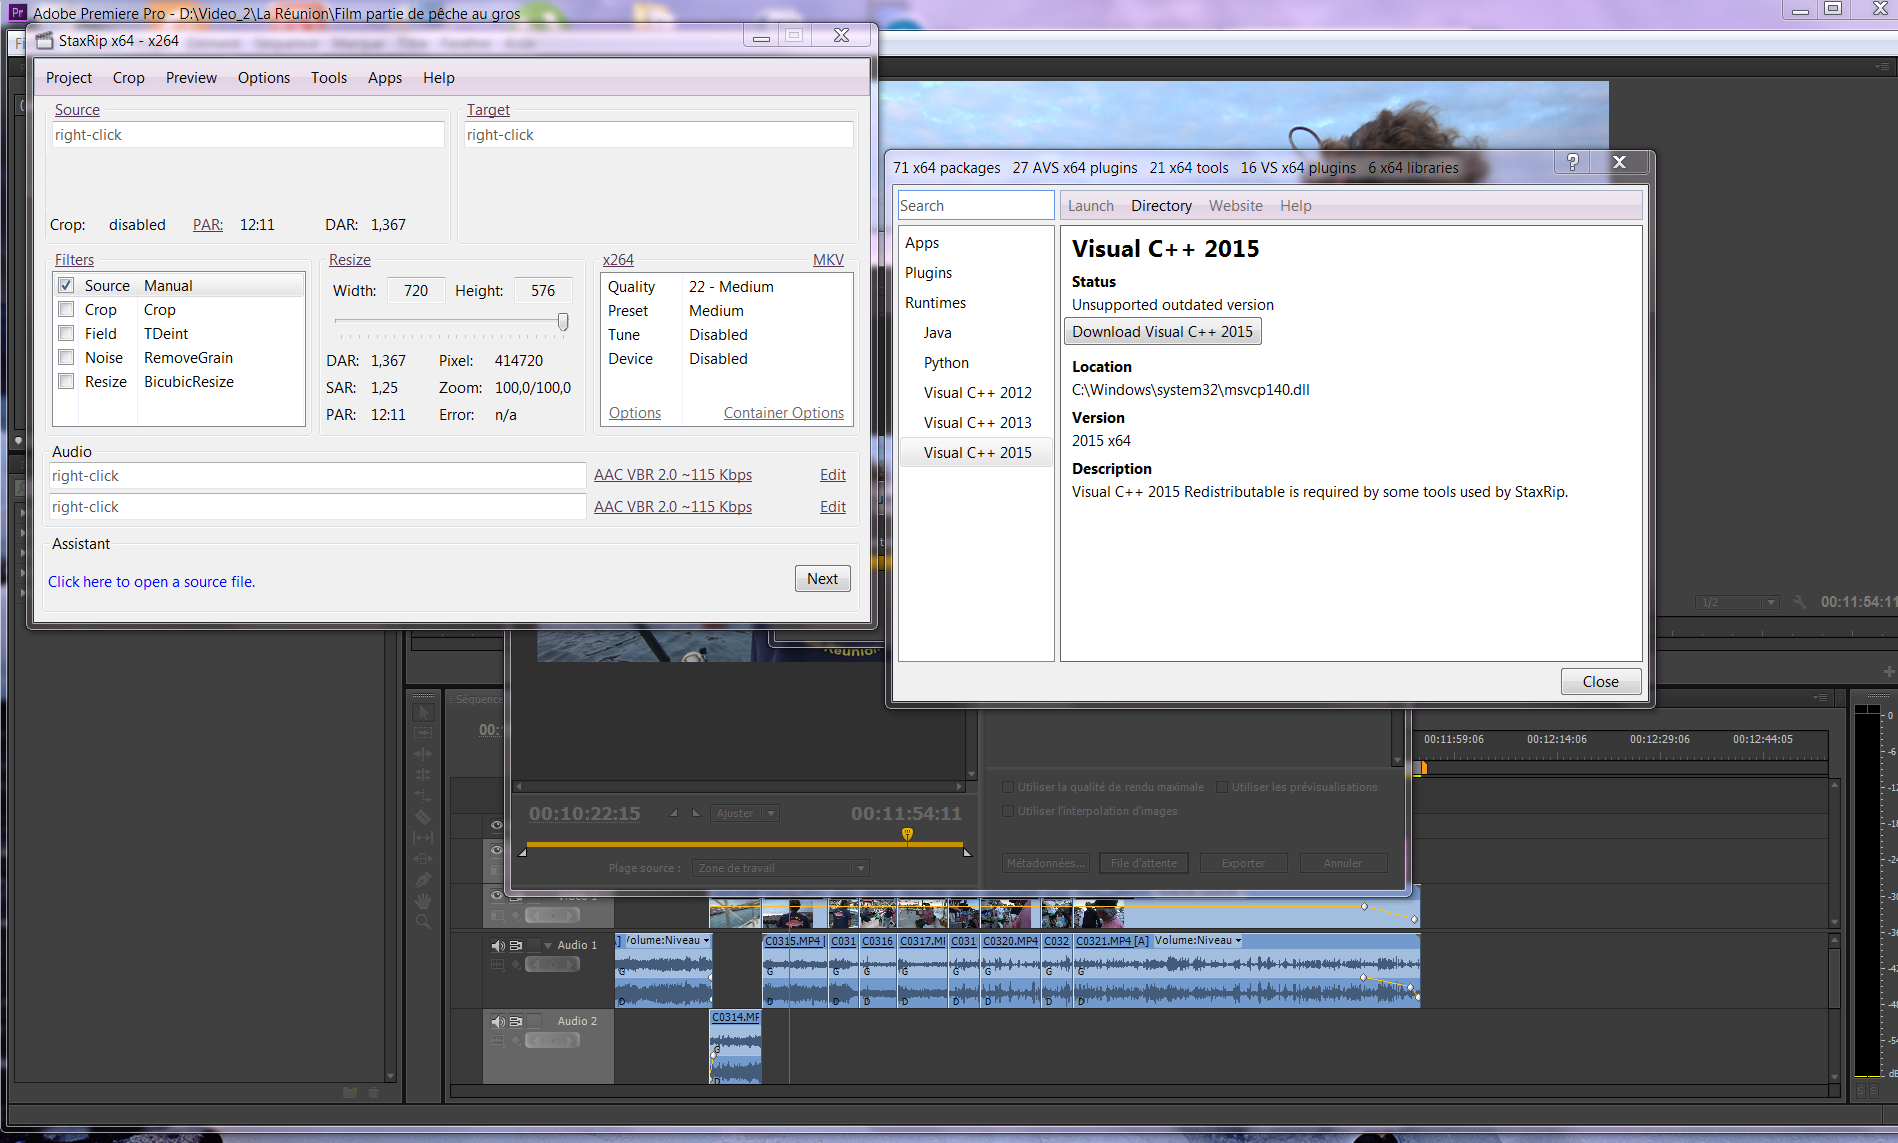Open Volume:Niveau dropdown on first Audio 1 clip

pyautogui.click(x=667, y=941)
